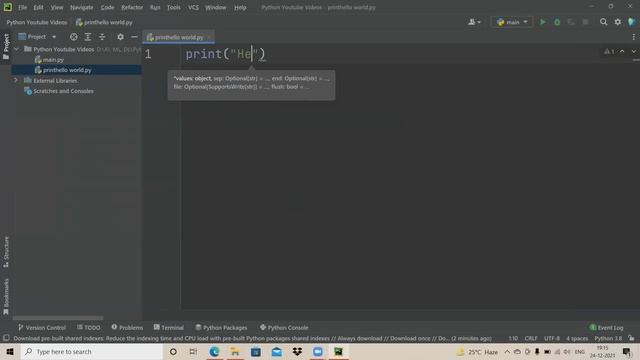The image size is (640, 360).
Task: Open the Python Console tool window
Action: tap(284, 327)
